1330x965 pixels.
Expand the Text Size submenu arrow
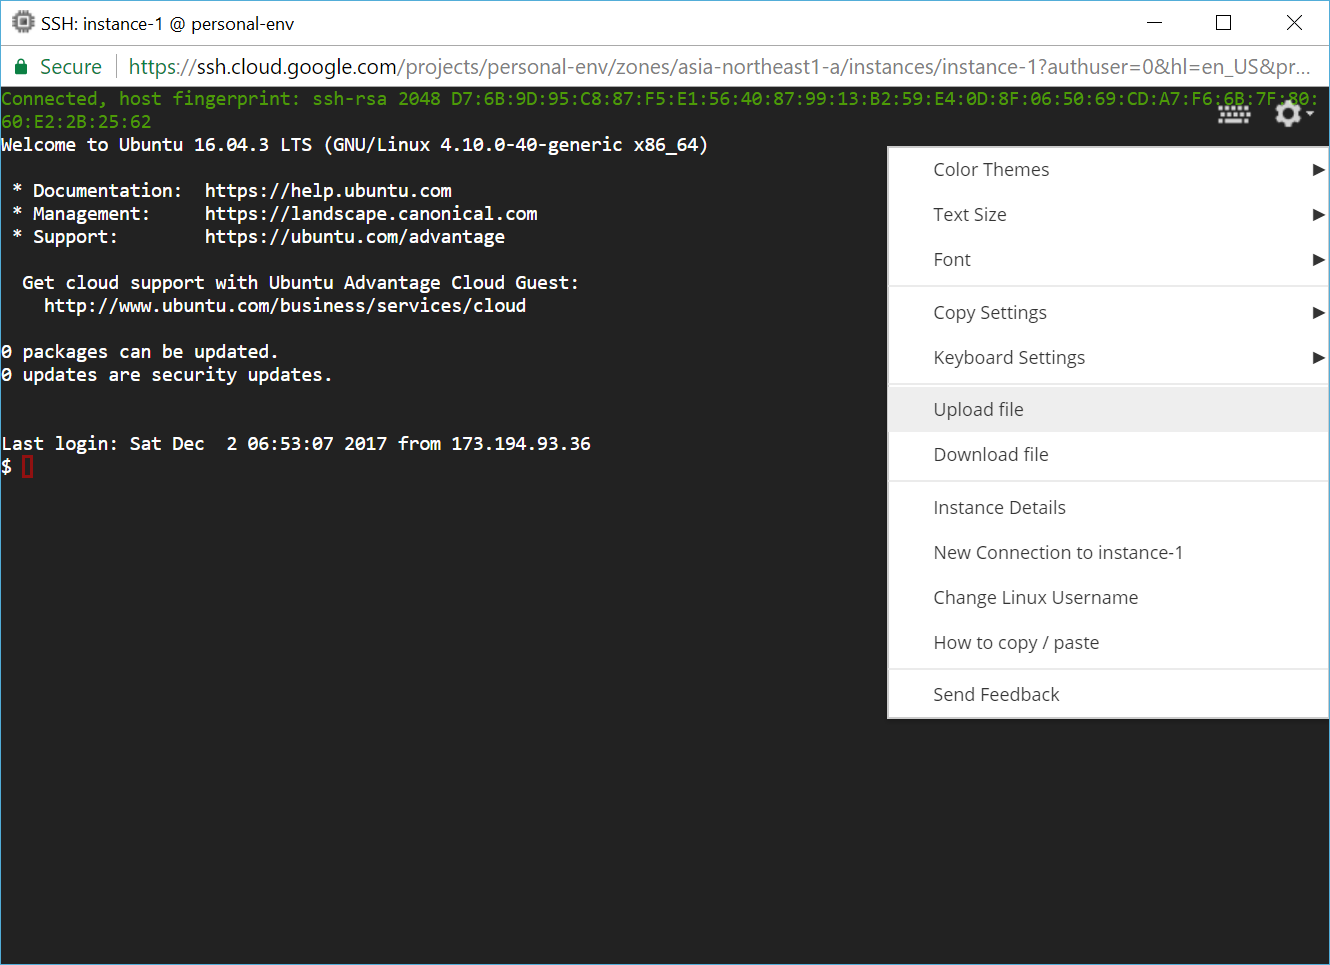tap(1318, 215)
